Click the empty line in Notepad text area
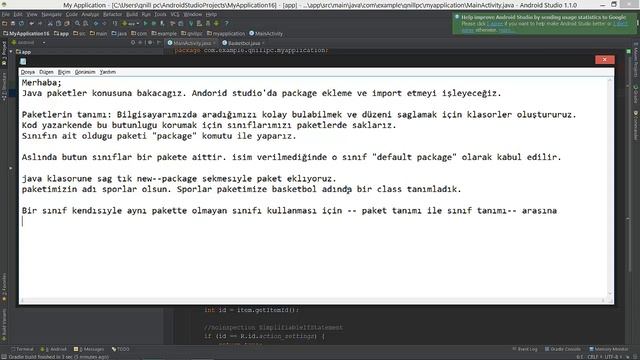 [x=314, y=221]
